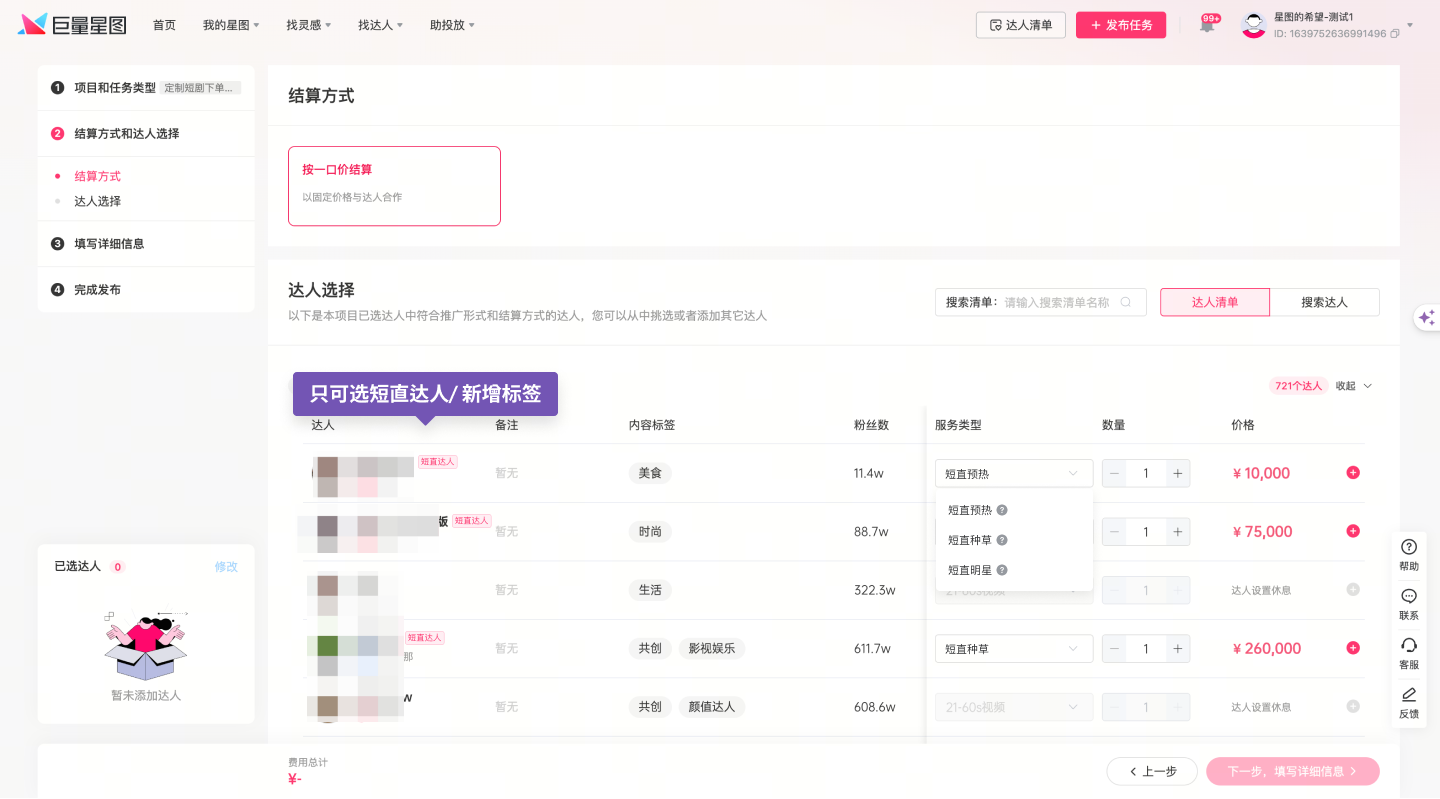Increase quantity for the ¥10,000 creator
Viewport: 1440px width, 799px height.
(x=1178, y=473)
